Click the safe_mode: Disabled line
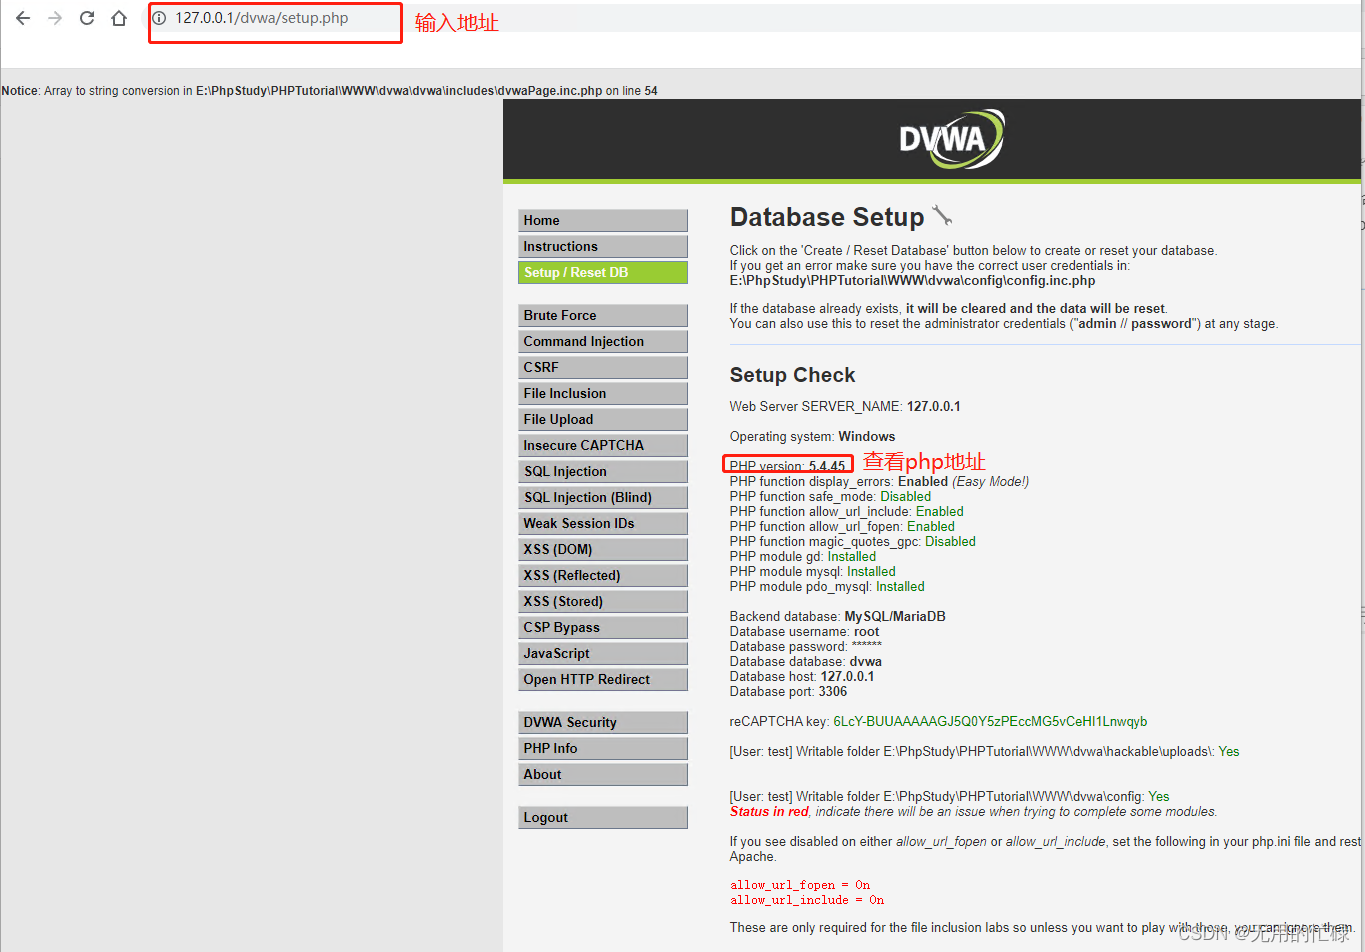This screenshot has height=952, width=1365. pyautogui.click(x=830, y=496)
